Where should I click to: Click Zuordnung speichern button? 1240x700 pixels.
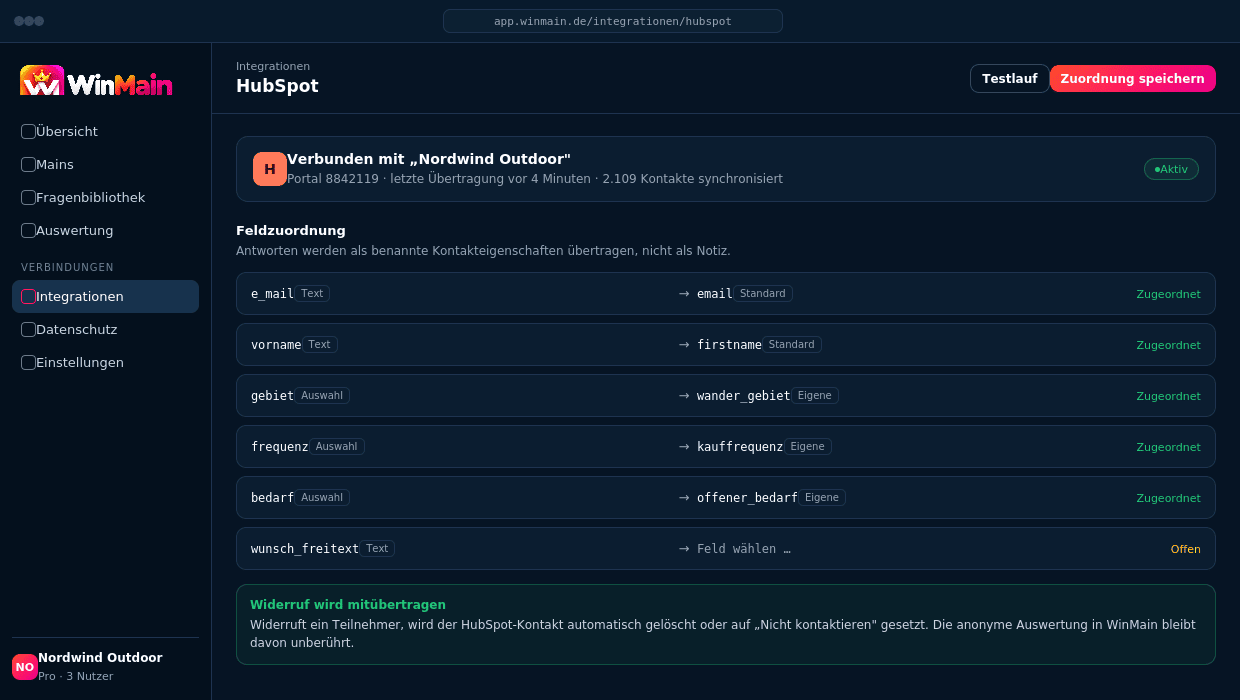point(1133,79)
